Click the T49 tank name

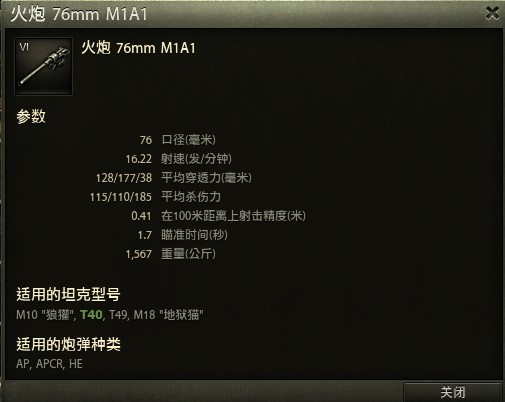[118, 315]
